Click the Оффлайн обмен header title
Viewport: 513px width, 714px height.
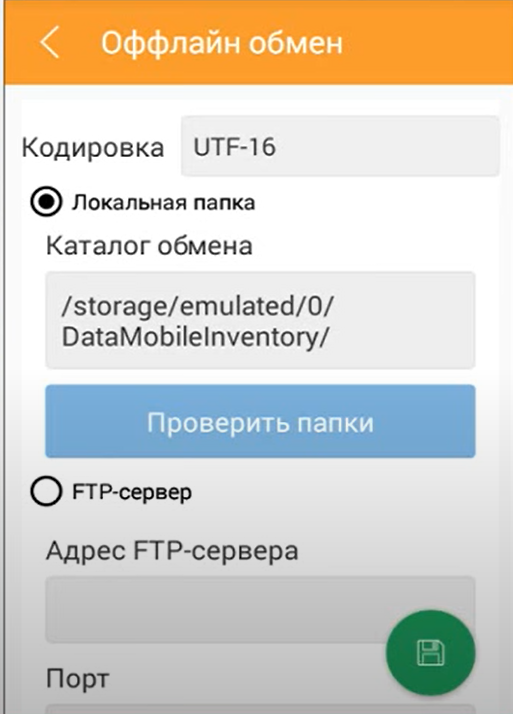pos(222,44)
